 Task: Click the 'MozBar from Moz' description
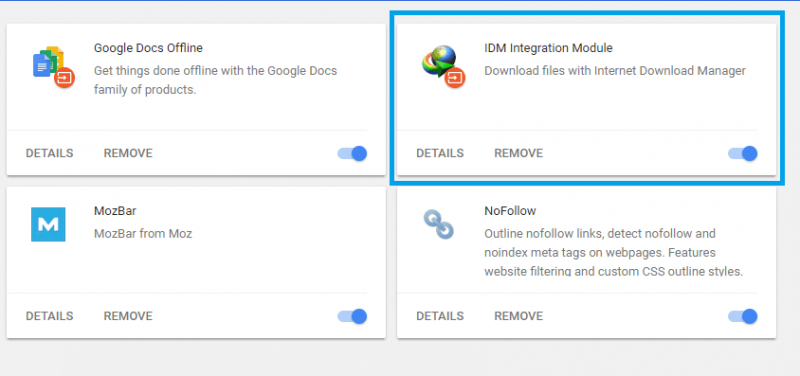tap(143, 234)
